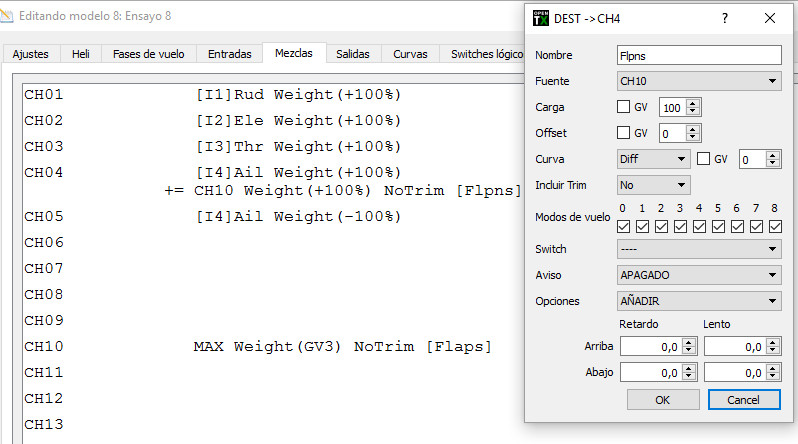Viewport: 798px width, 444px height.
Task: Switch to the Curvas tab
Action: [411, 54]
